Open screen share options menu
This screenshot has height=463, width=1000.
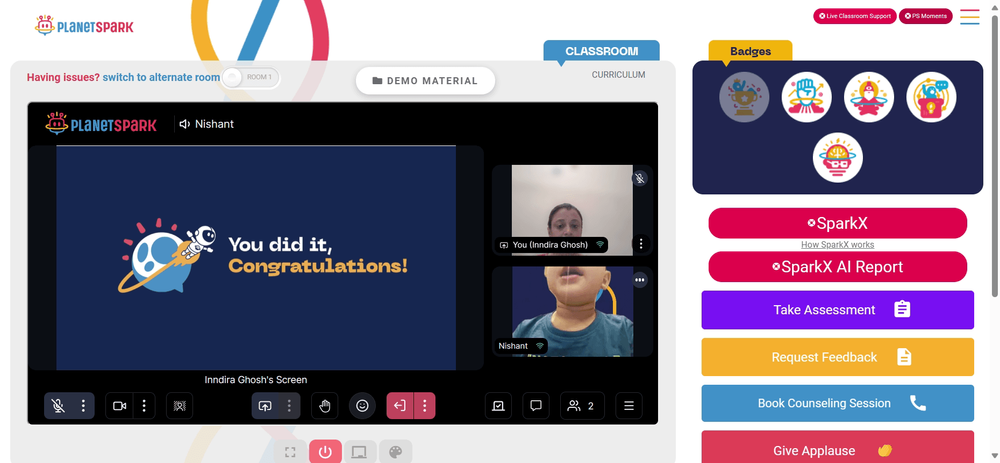(290, 406)
